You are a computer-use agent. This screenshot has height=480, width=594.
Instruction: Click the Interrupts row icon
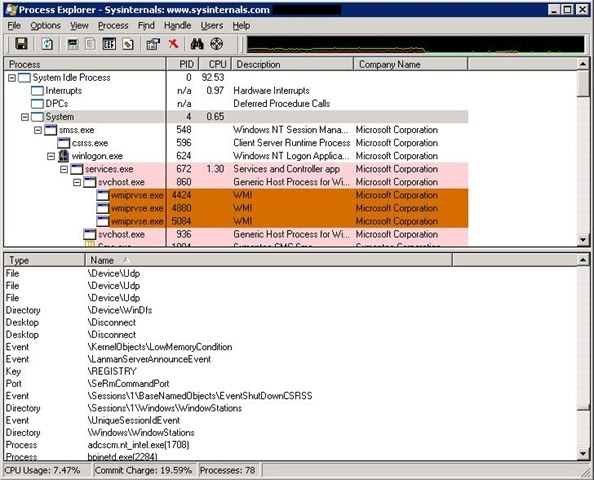pyautogui.click(x=37, y=91)
